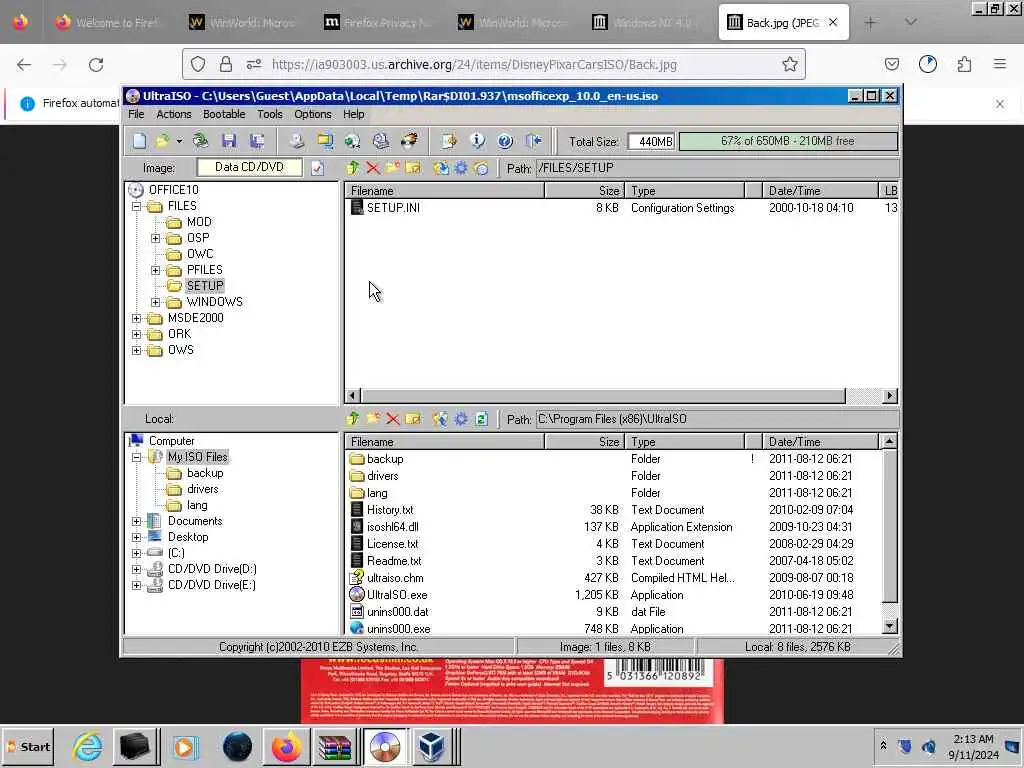
Task: Click the green Up arrow in Local pane
Action: click(x=353, y=419)
